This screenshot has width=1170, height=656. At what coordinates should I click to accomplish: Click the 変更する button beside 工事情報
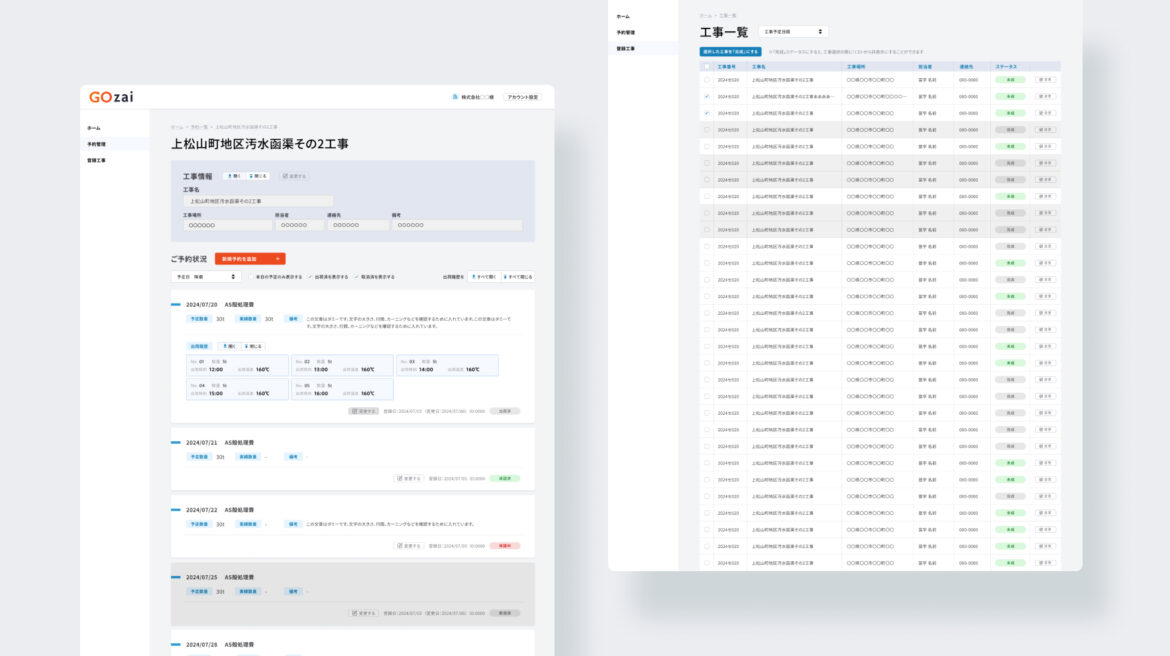click(x=295, y=176)
